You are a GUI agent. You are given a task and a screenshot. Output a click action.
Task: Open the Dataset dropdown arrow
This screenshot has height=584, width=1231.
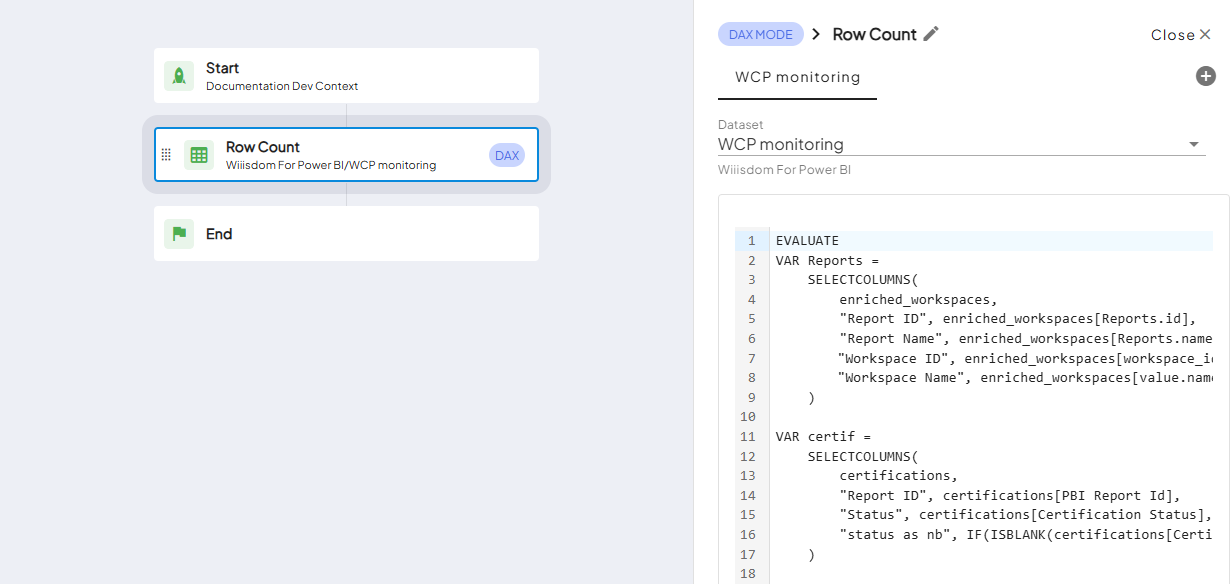[x=1193, y=145]
